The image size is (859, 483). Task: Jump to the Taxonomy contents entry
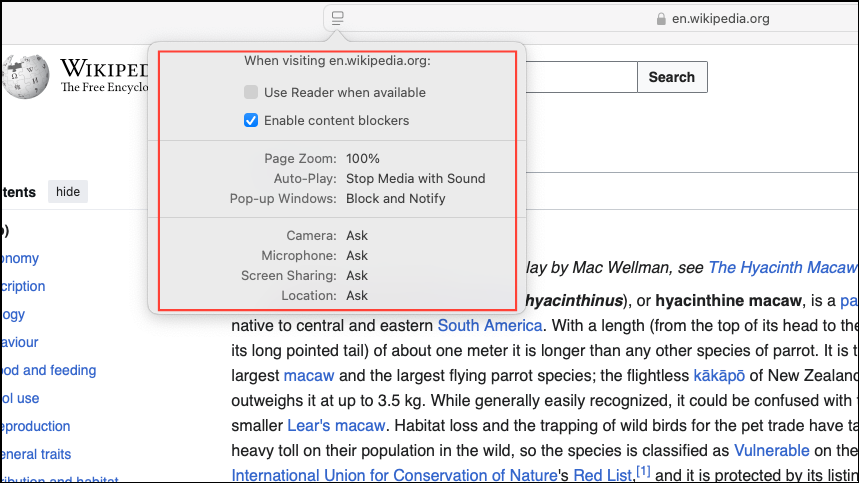point(20,258)
